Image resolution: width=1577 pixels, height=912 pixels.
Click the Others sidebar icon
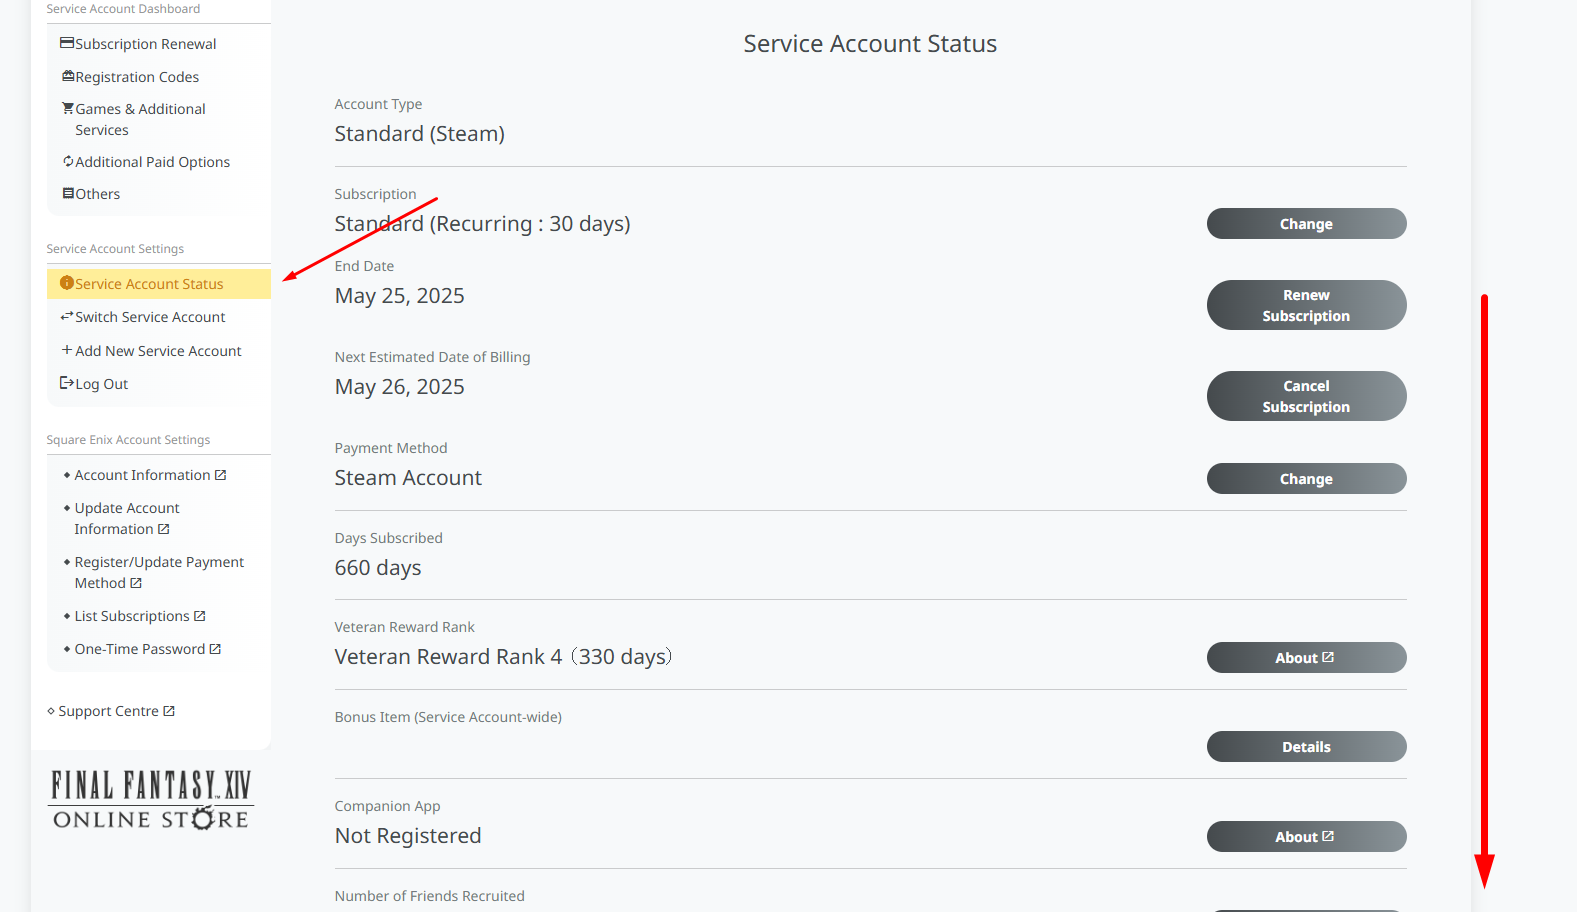68,193
